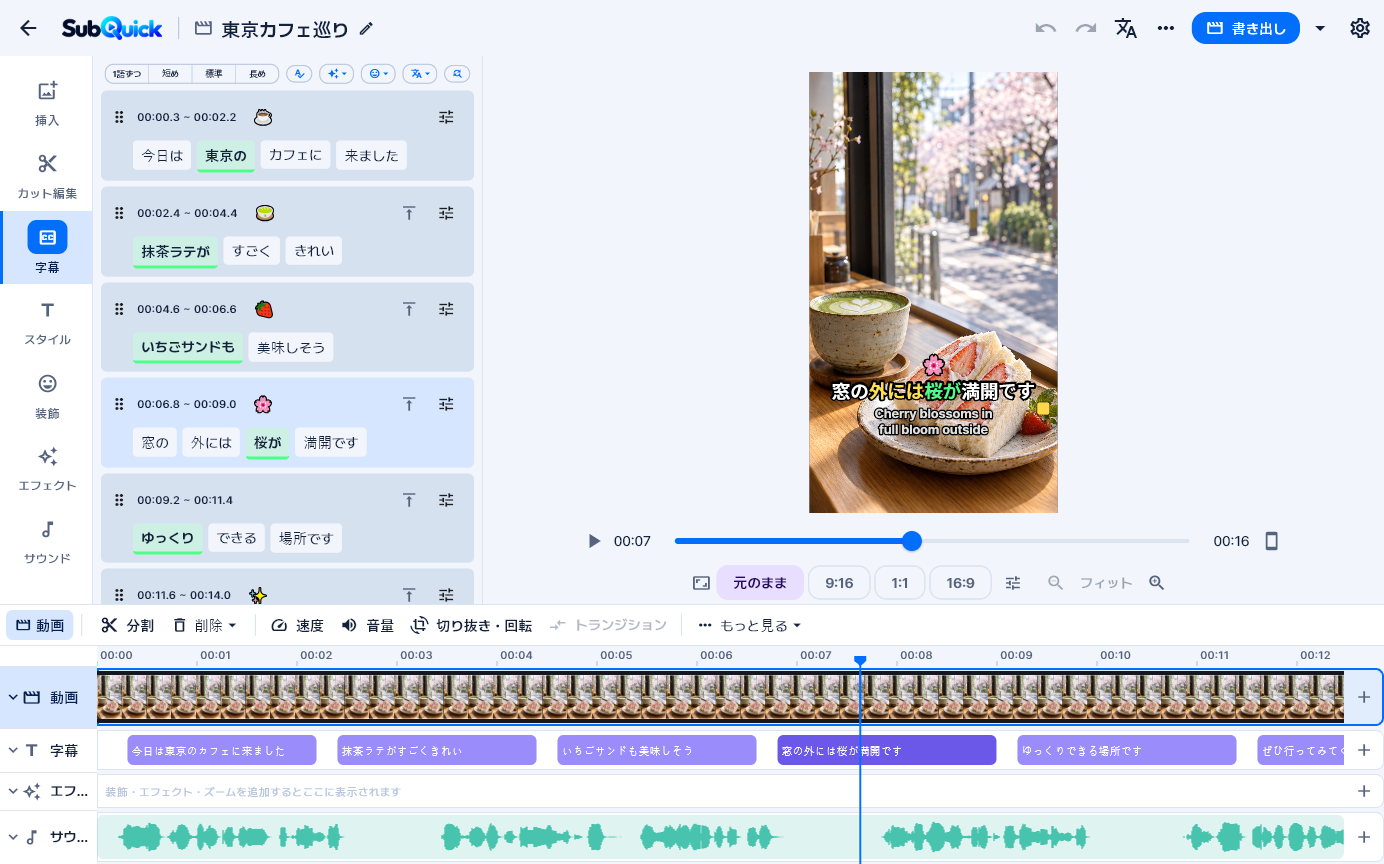Open settings with the gear icon

pos(1360,28)
